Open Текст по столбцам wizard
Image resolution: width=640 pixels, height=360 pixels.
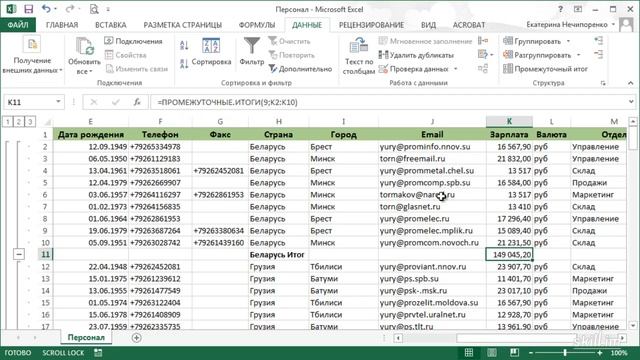[x=359, y=56]
